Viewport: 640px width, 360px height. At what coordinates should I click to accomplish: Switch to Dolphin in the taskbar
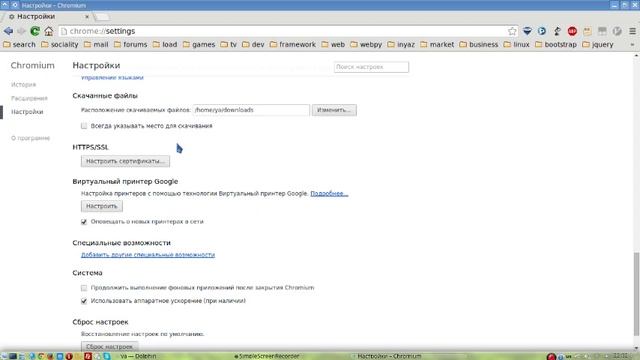pos(138,356)
